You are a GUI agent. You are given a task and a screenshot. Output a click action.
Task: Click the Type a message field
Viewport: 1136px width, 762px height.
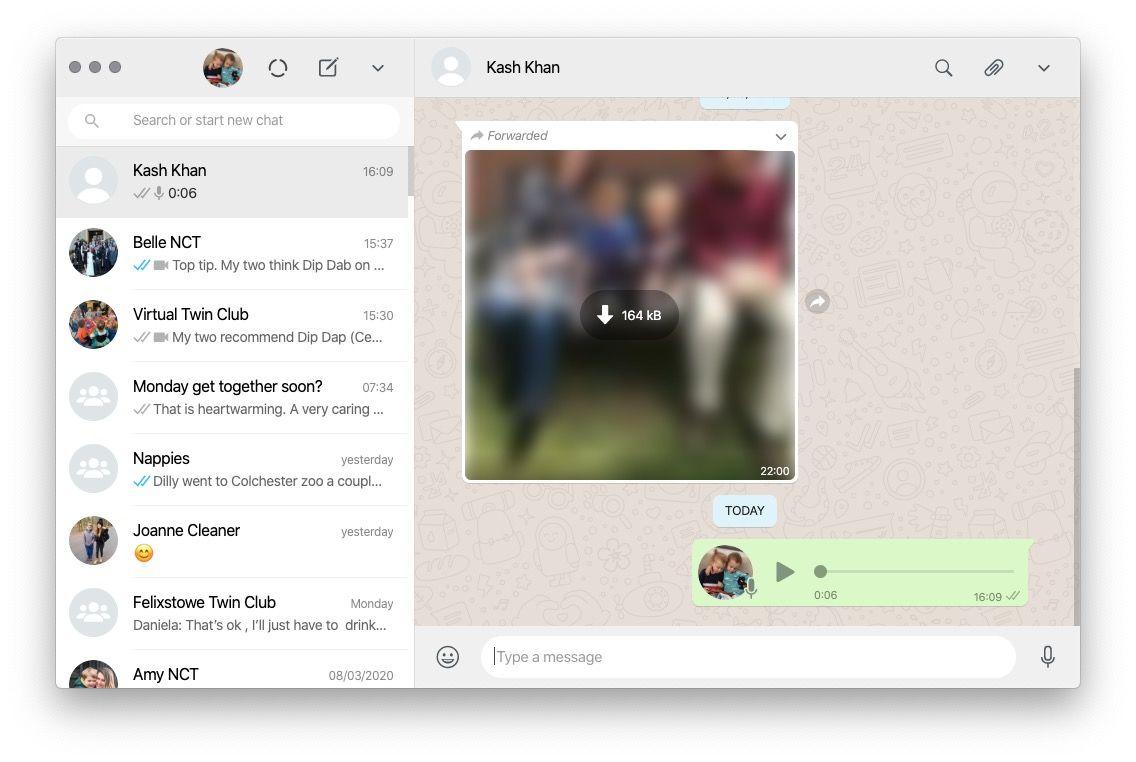pyautogui.click(x=748, y=657)
